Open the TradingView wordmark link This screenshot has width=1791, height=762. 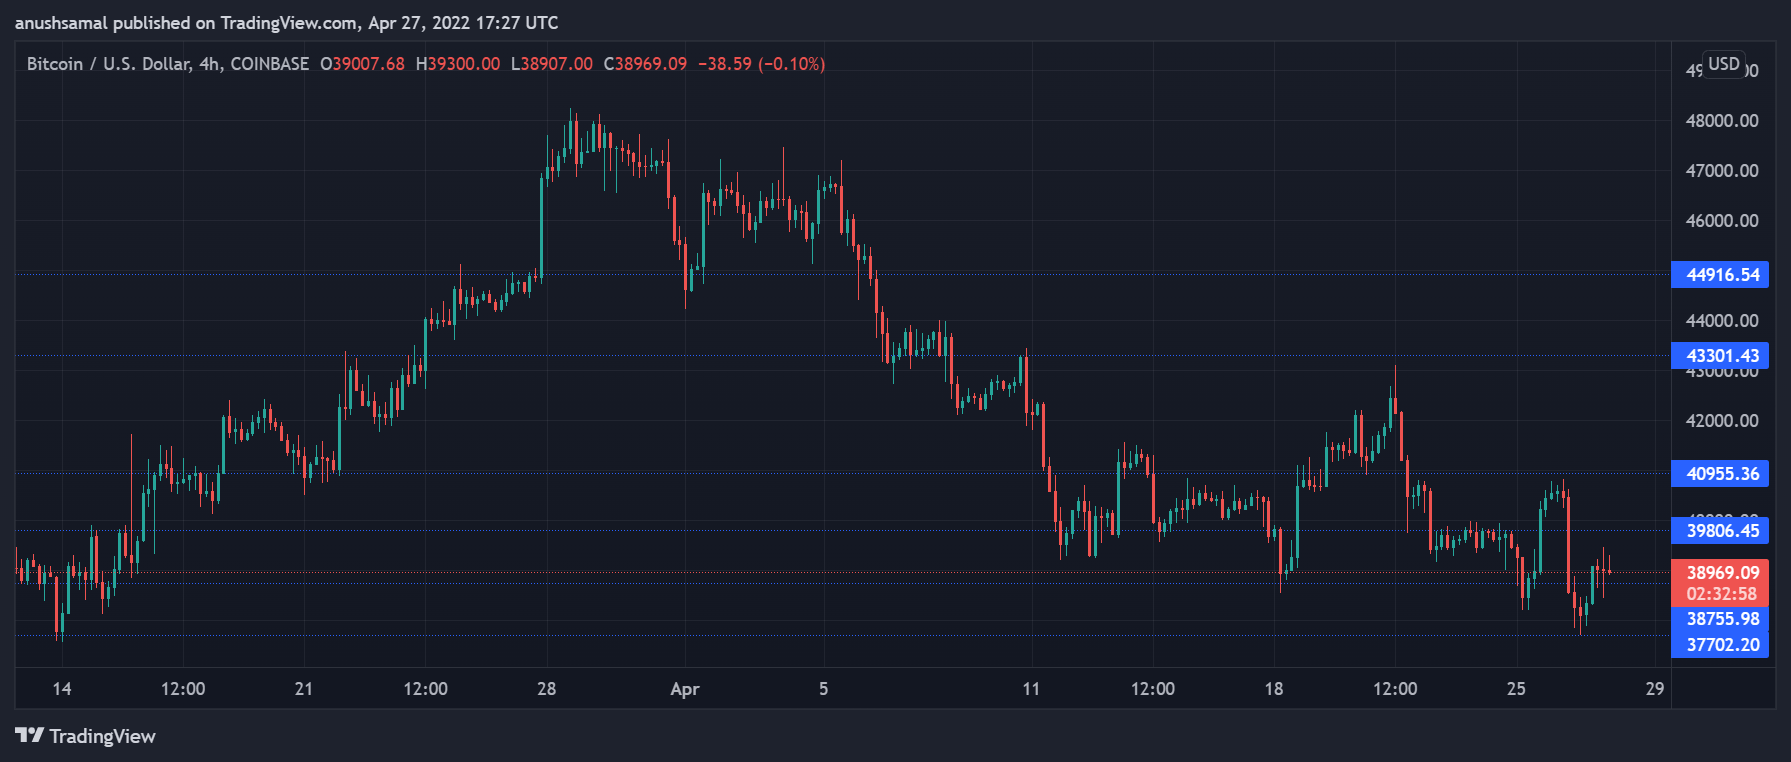point(102,736)
